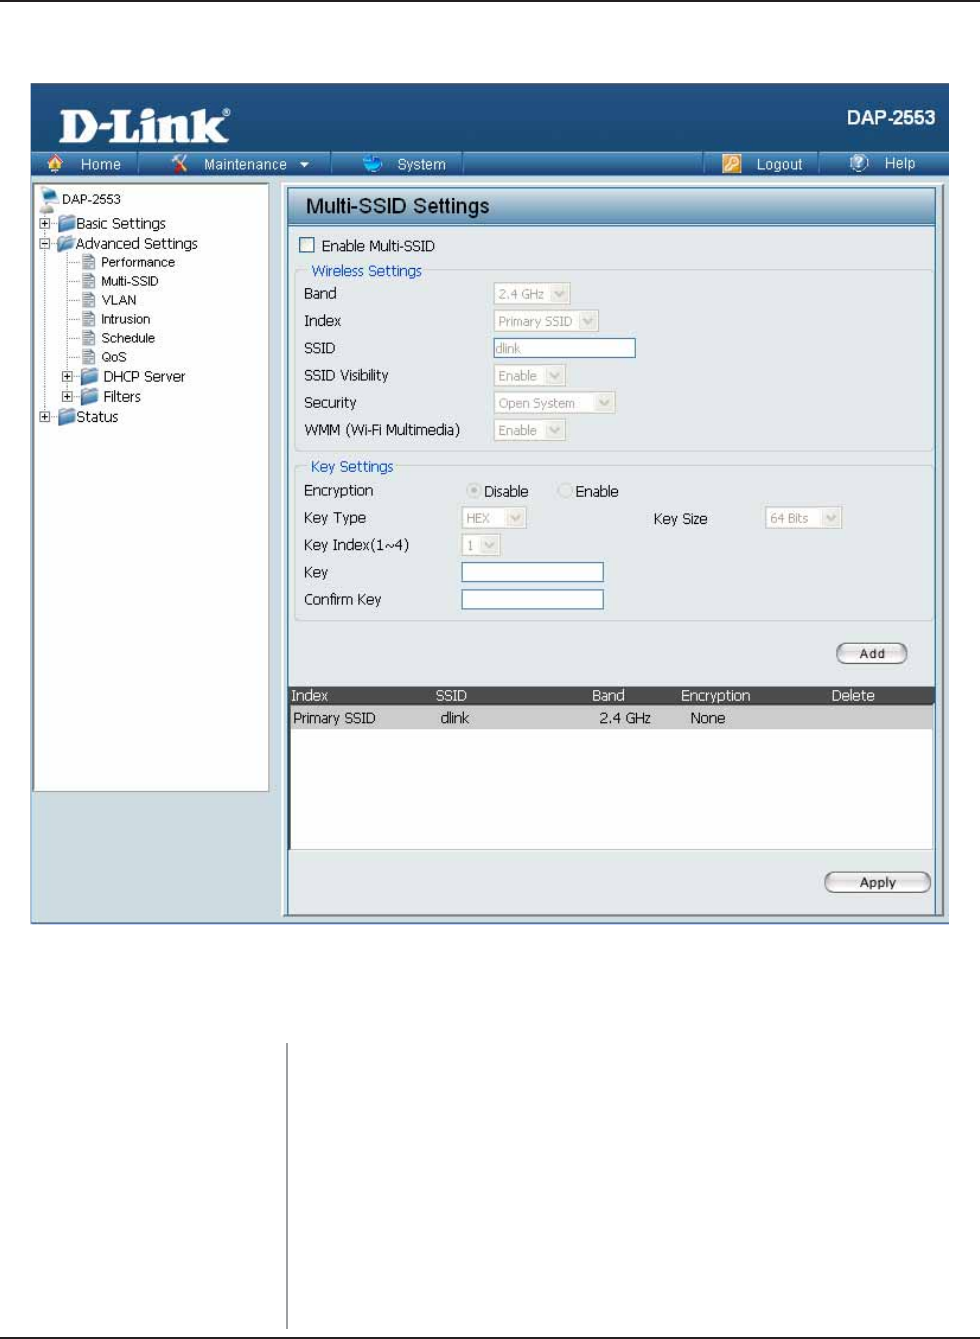Open the Maintenance dropdown menu
The image size is (980, 1339).
[x=256, y=164]
